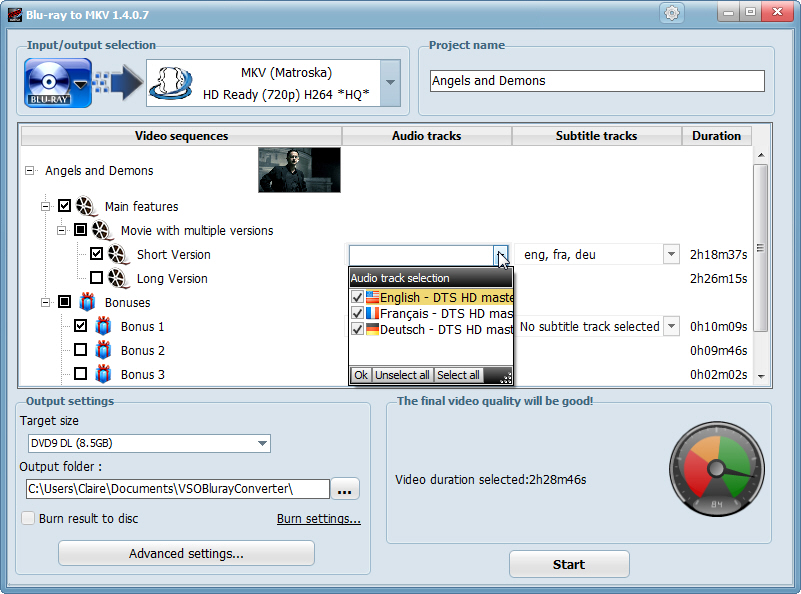This screenshot has height=594, width=801.
Task: Check the Long Version checkbox
Action: point(96,277)
